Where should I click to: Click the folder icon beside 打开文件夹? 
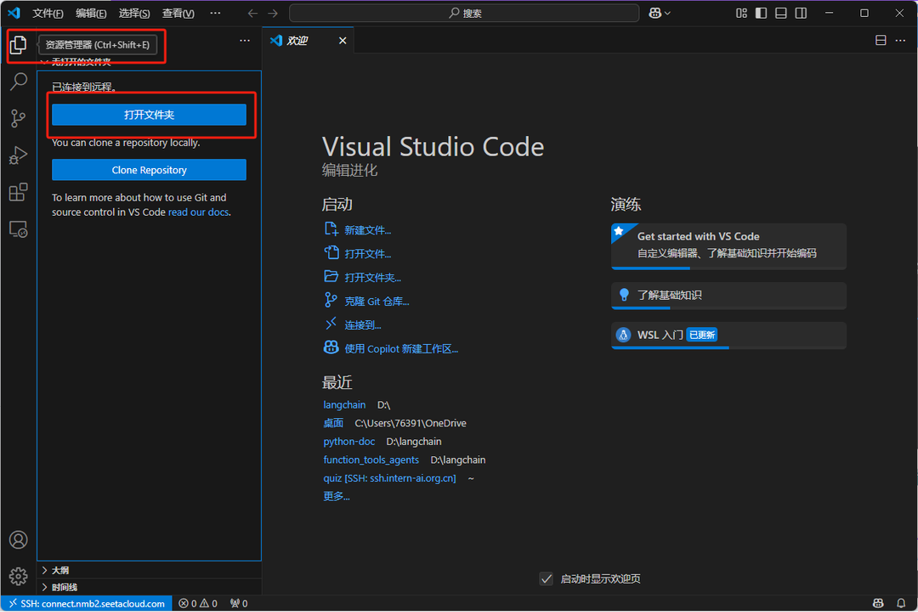click(331, 276)
